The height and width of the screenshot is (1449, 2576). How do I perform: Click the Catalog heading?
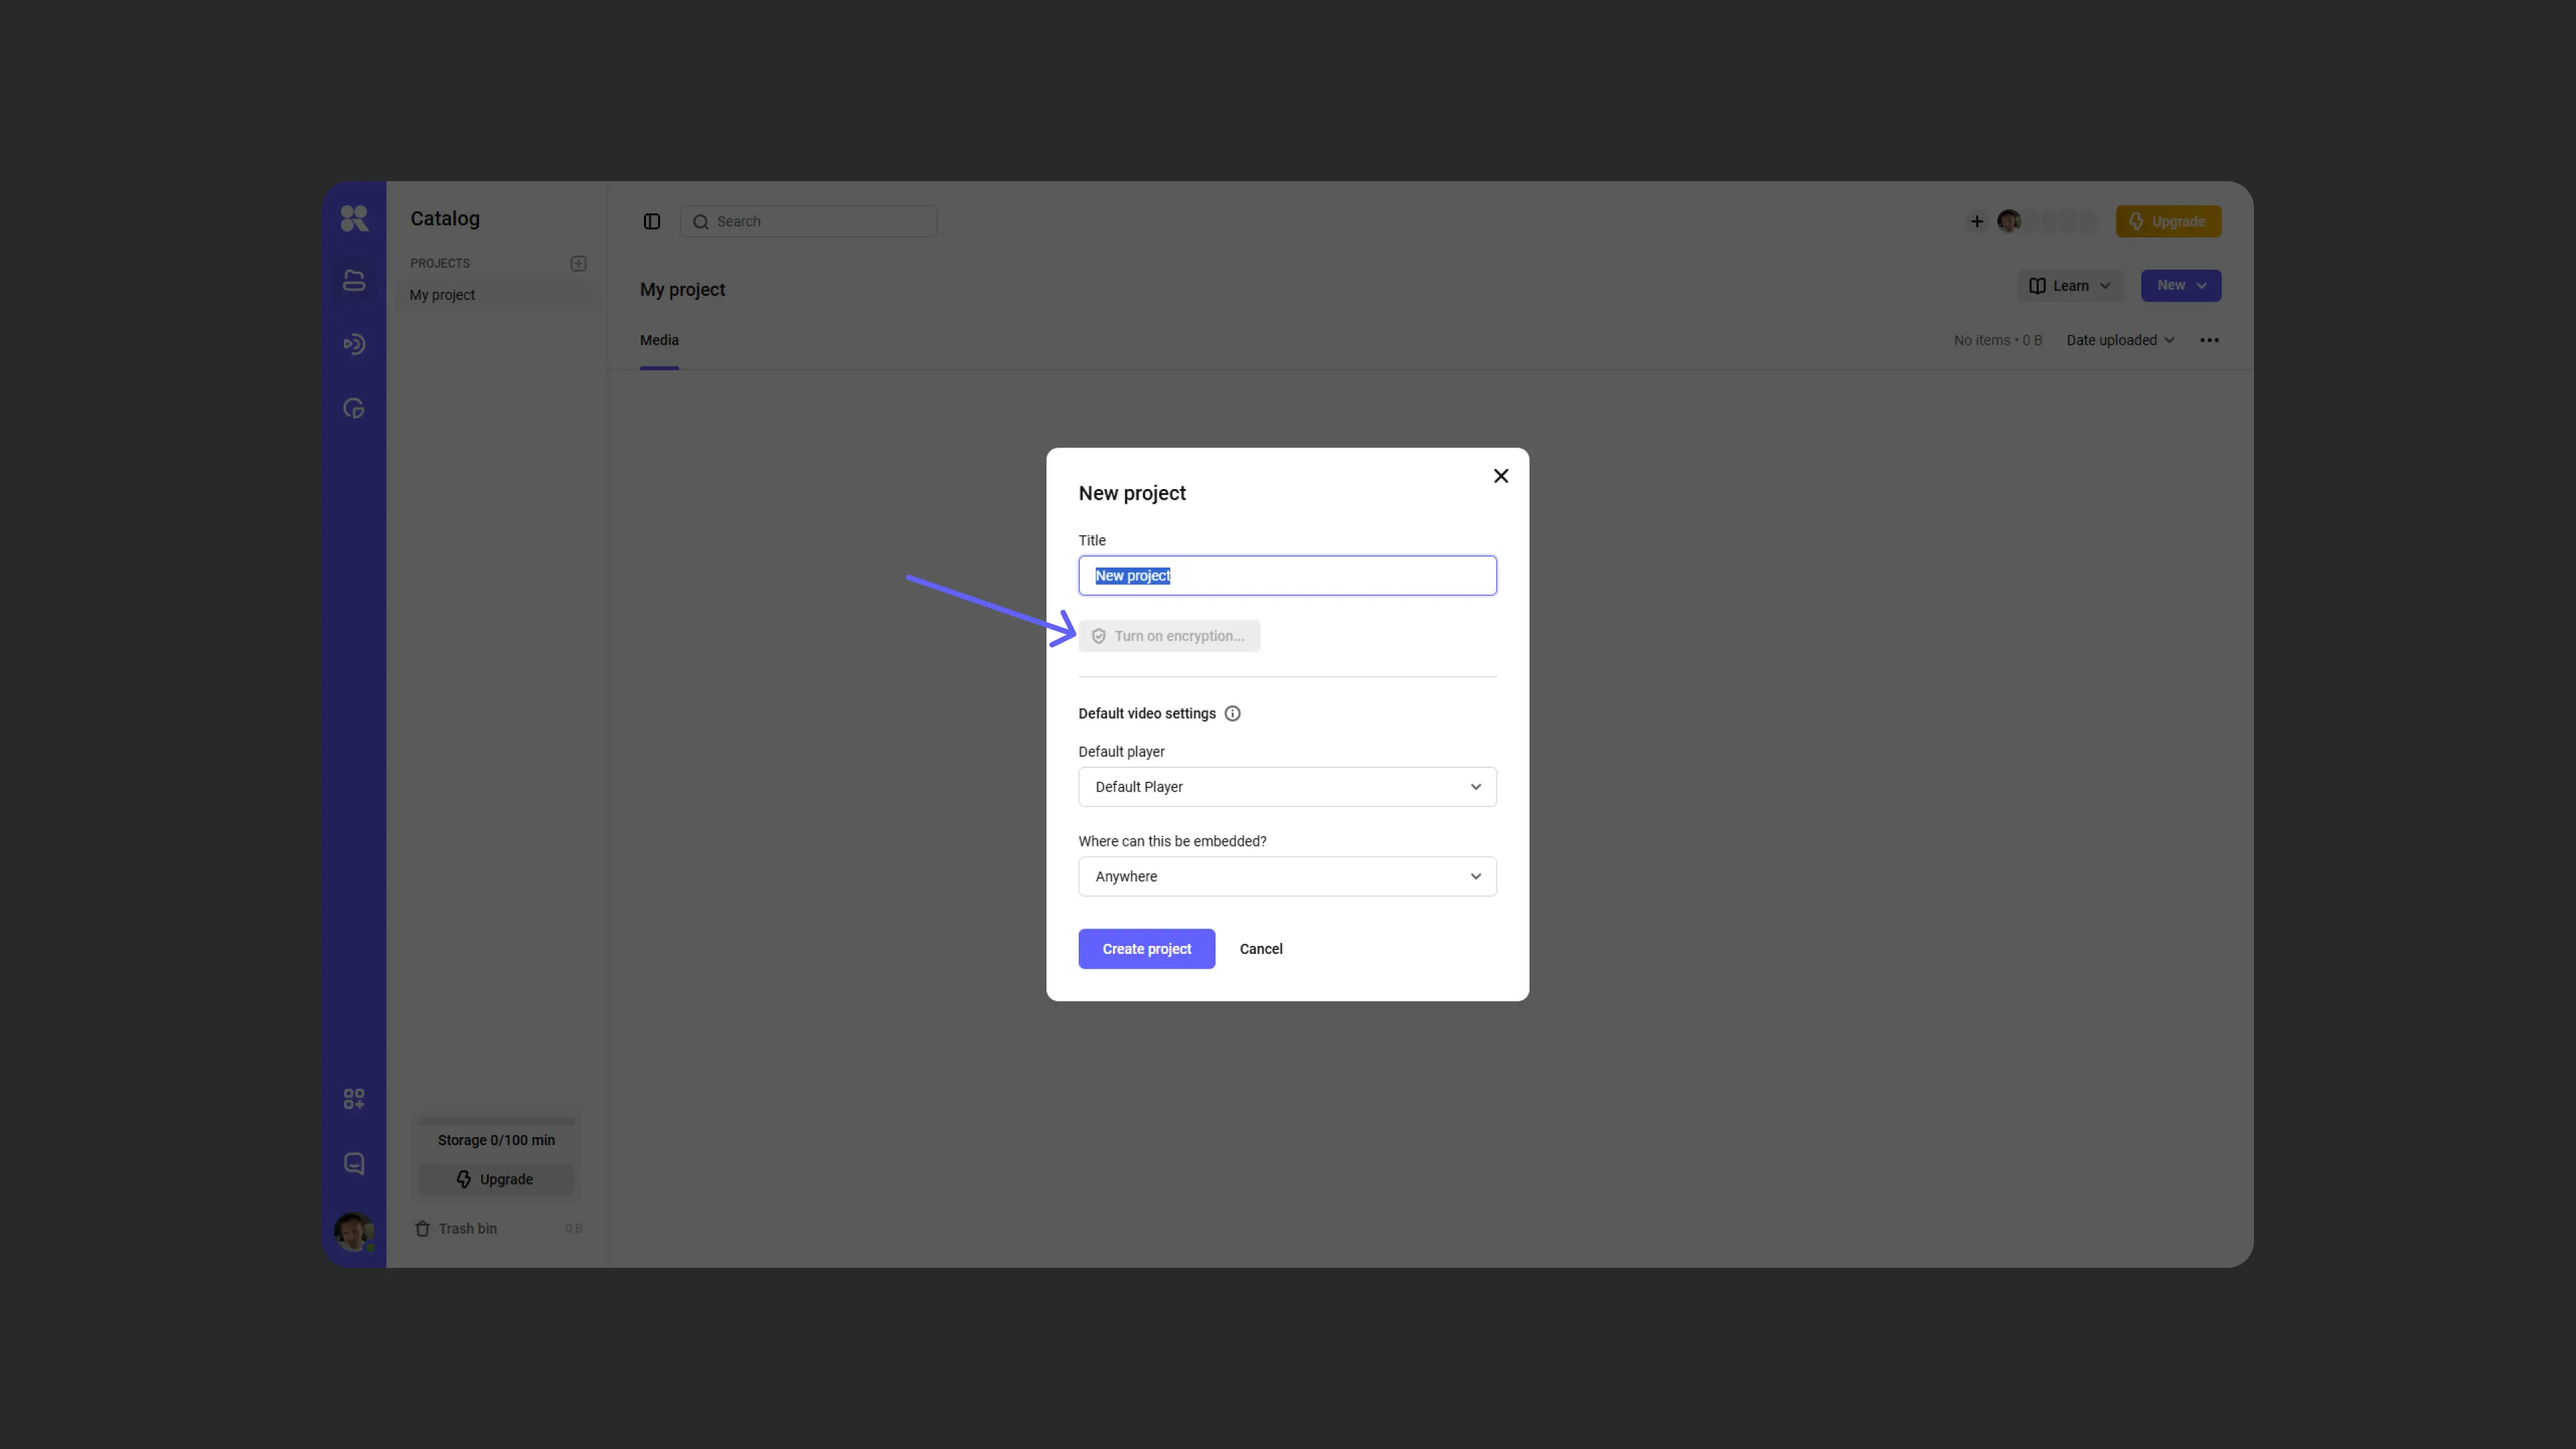(x=445, y=218)
